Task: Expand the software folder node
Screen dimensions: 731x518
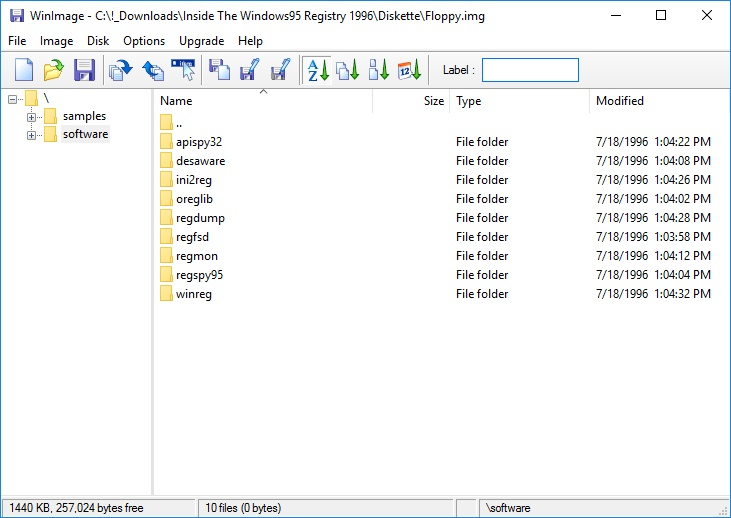Action: point(31,135)
